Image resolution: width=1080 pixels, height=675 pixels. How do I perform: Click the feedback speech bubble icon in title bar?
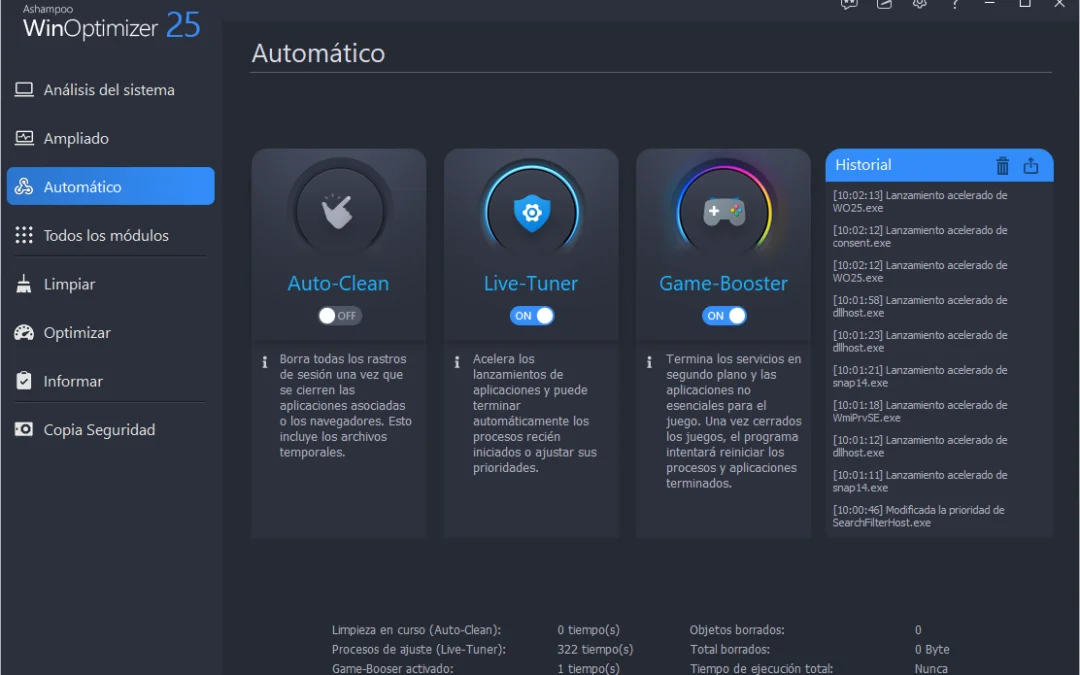pos(849,3)
